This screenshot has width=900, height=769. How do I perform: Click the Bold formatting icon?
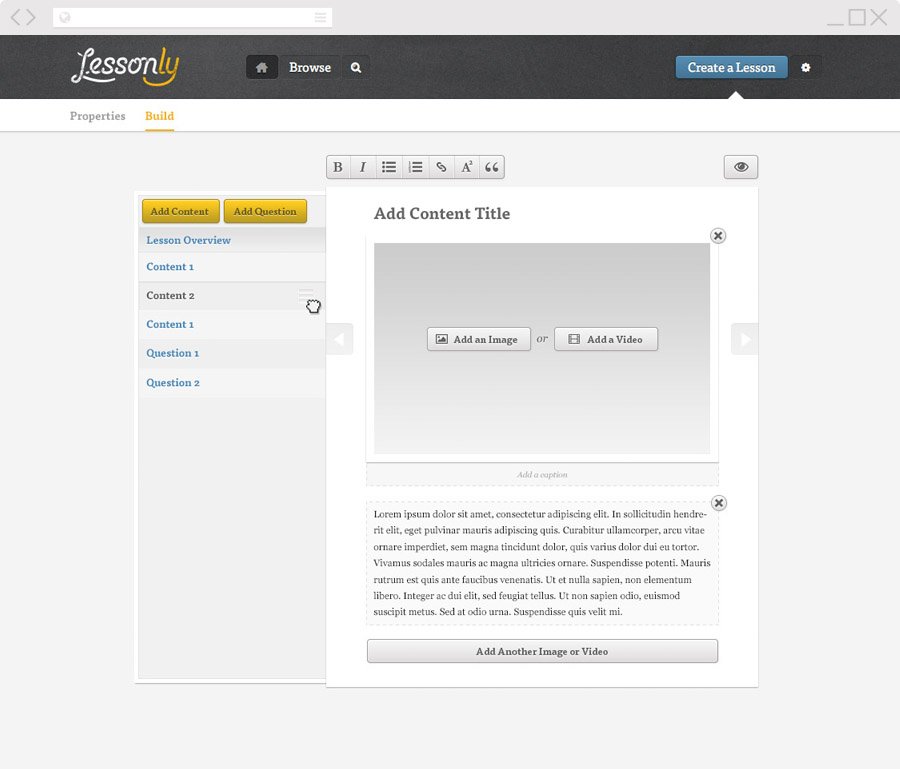338,167
